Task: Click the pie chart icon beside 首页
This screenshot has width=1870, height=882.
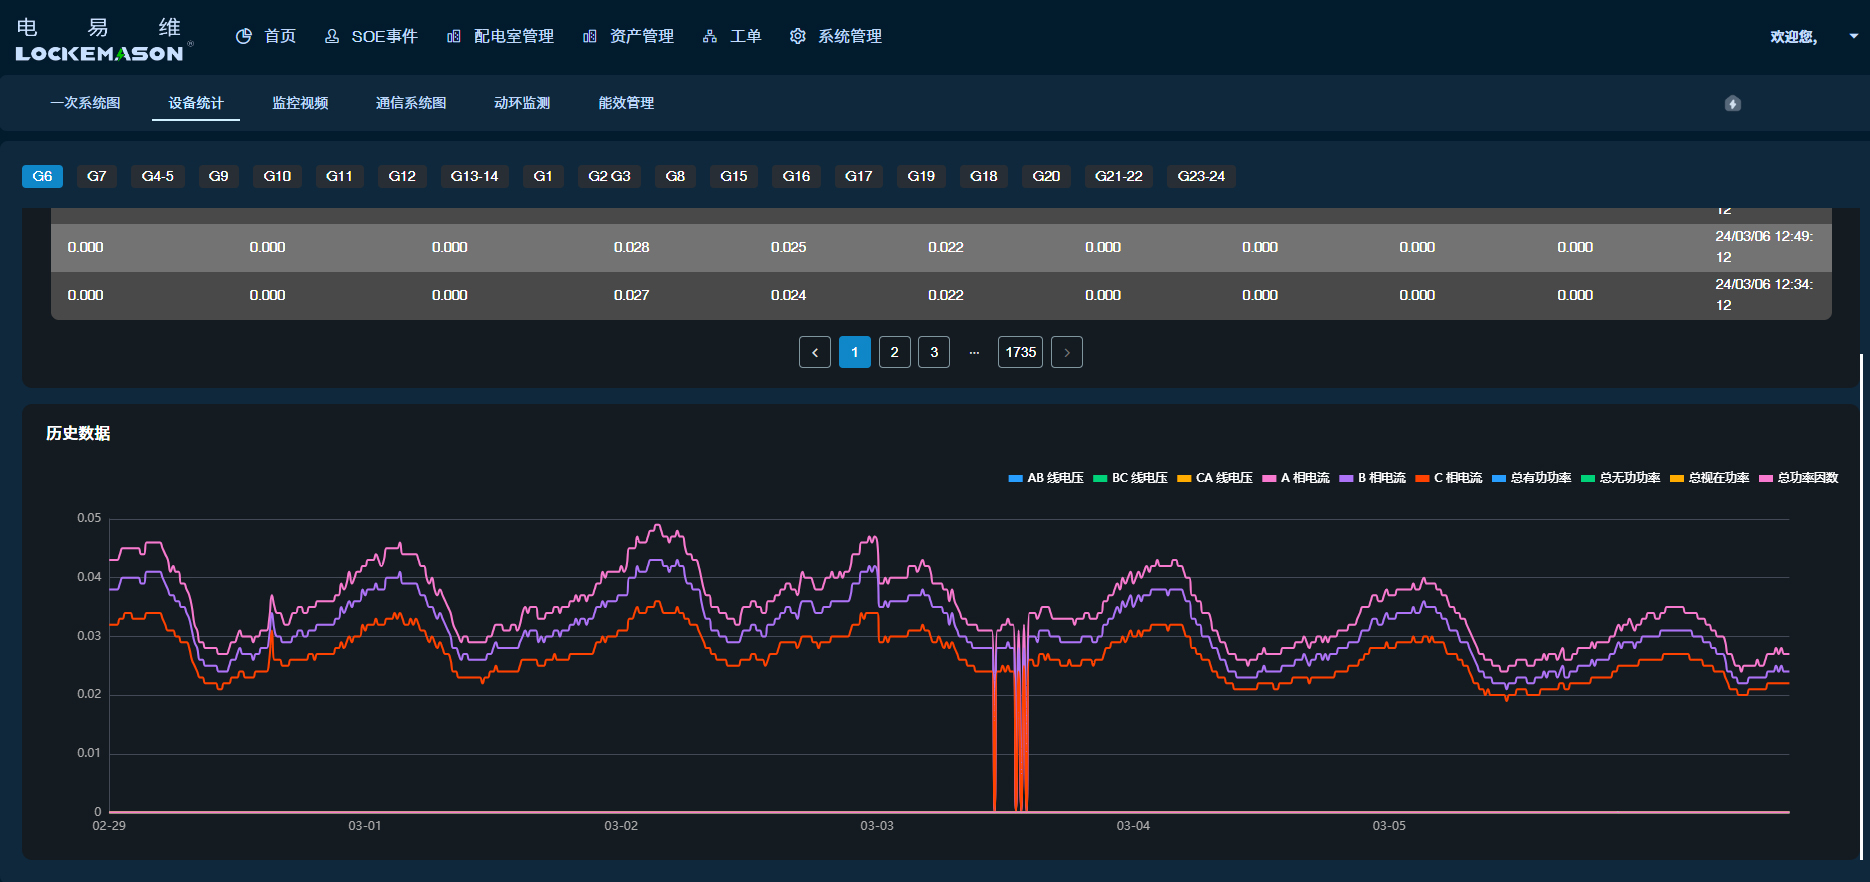Action: pyautogui.click(x=243, y=36)
